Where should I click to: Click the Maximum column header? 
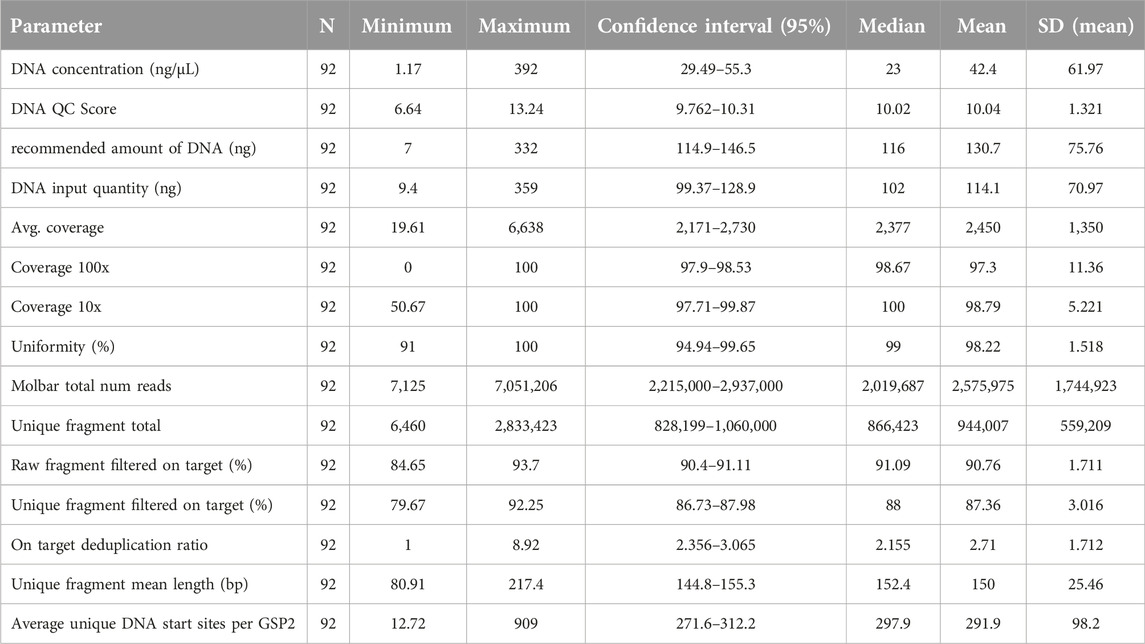(524, 26)
